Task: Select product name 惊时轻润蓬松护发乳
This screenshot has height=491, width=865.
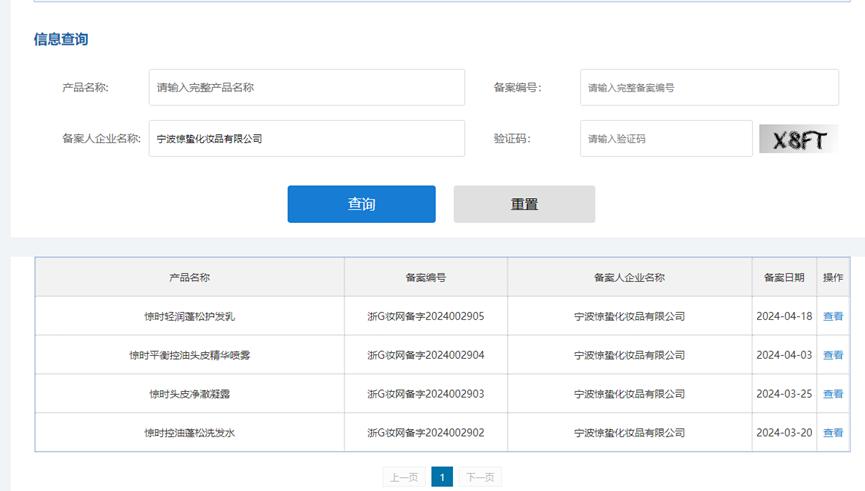Action: point(190,316)
